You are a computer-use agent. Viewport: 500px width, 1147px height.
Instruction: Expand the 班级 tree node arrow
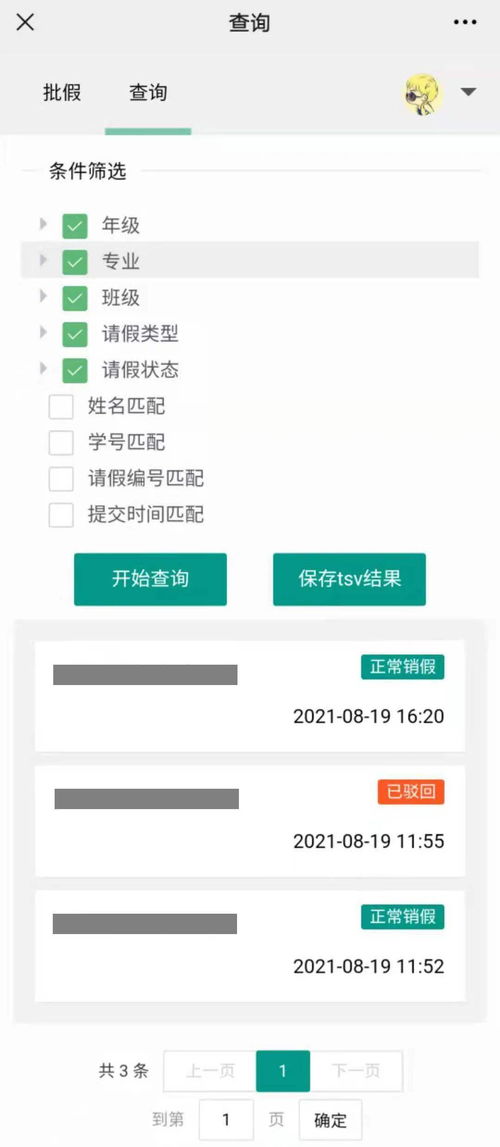click(43, 296)
